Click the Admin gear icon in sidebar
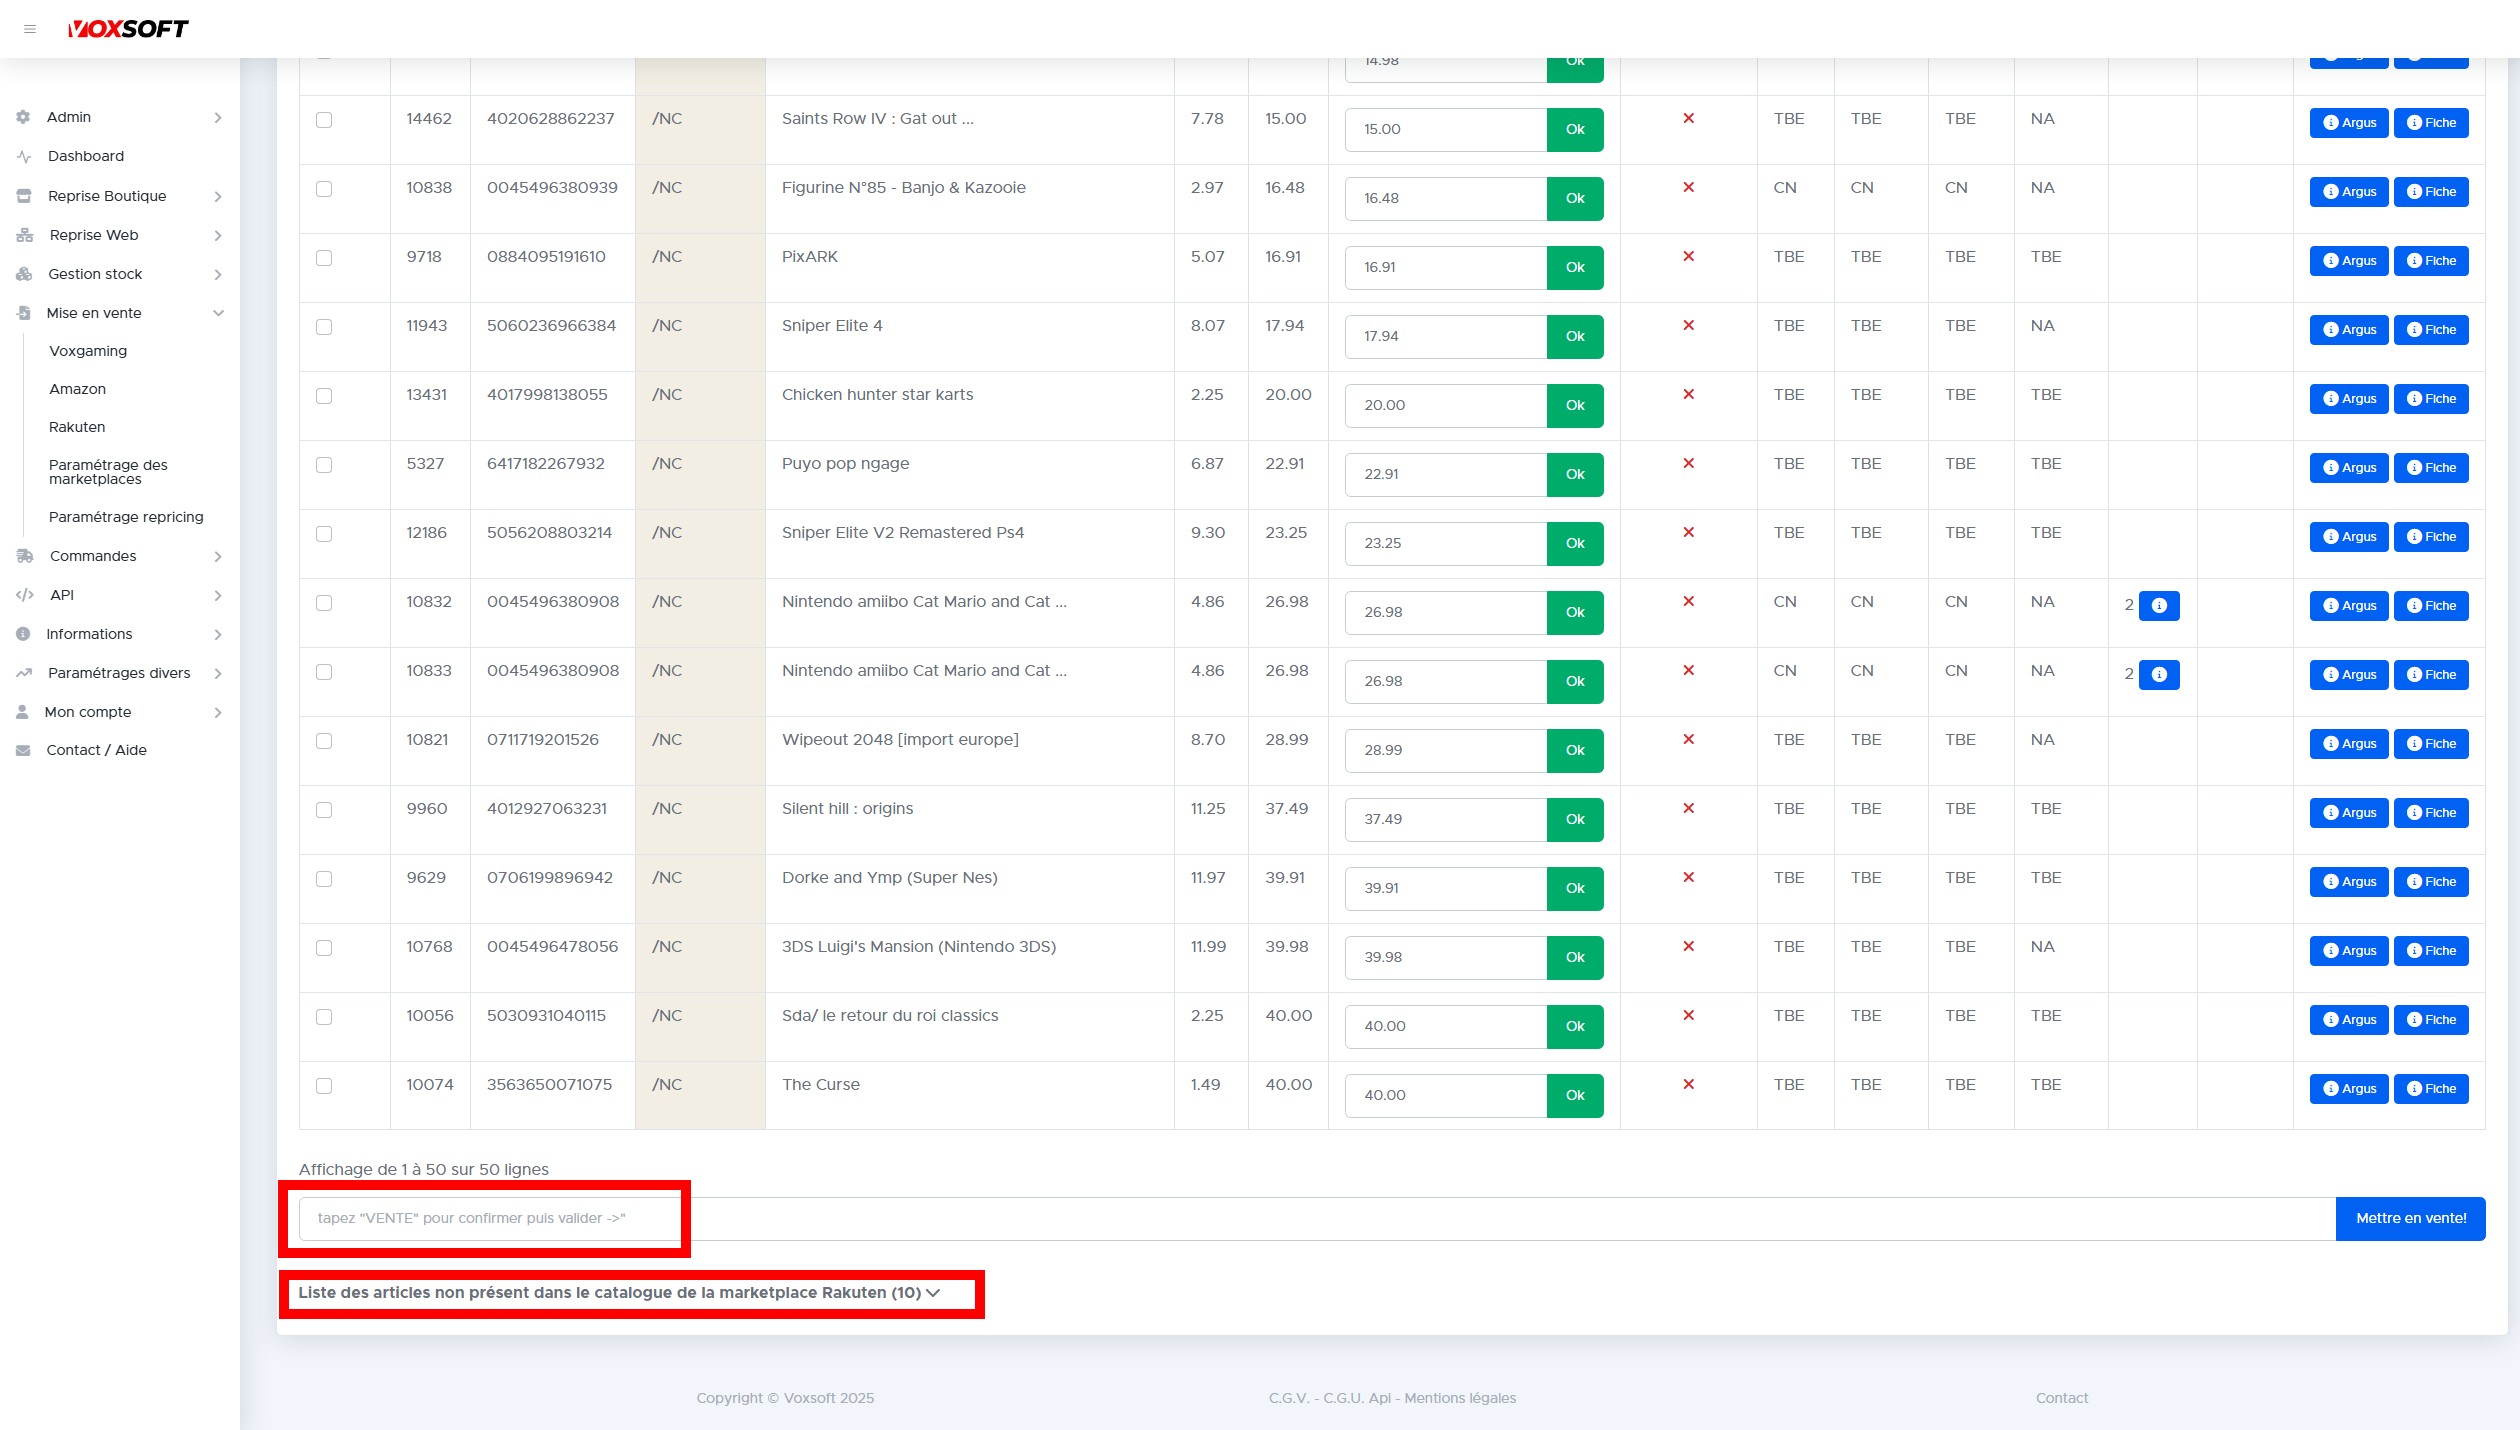This screenshot has height=1430, width=2520. [24, 117]
